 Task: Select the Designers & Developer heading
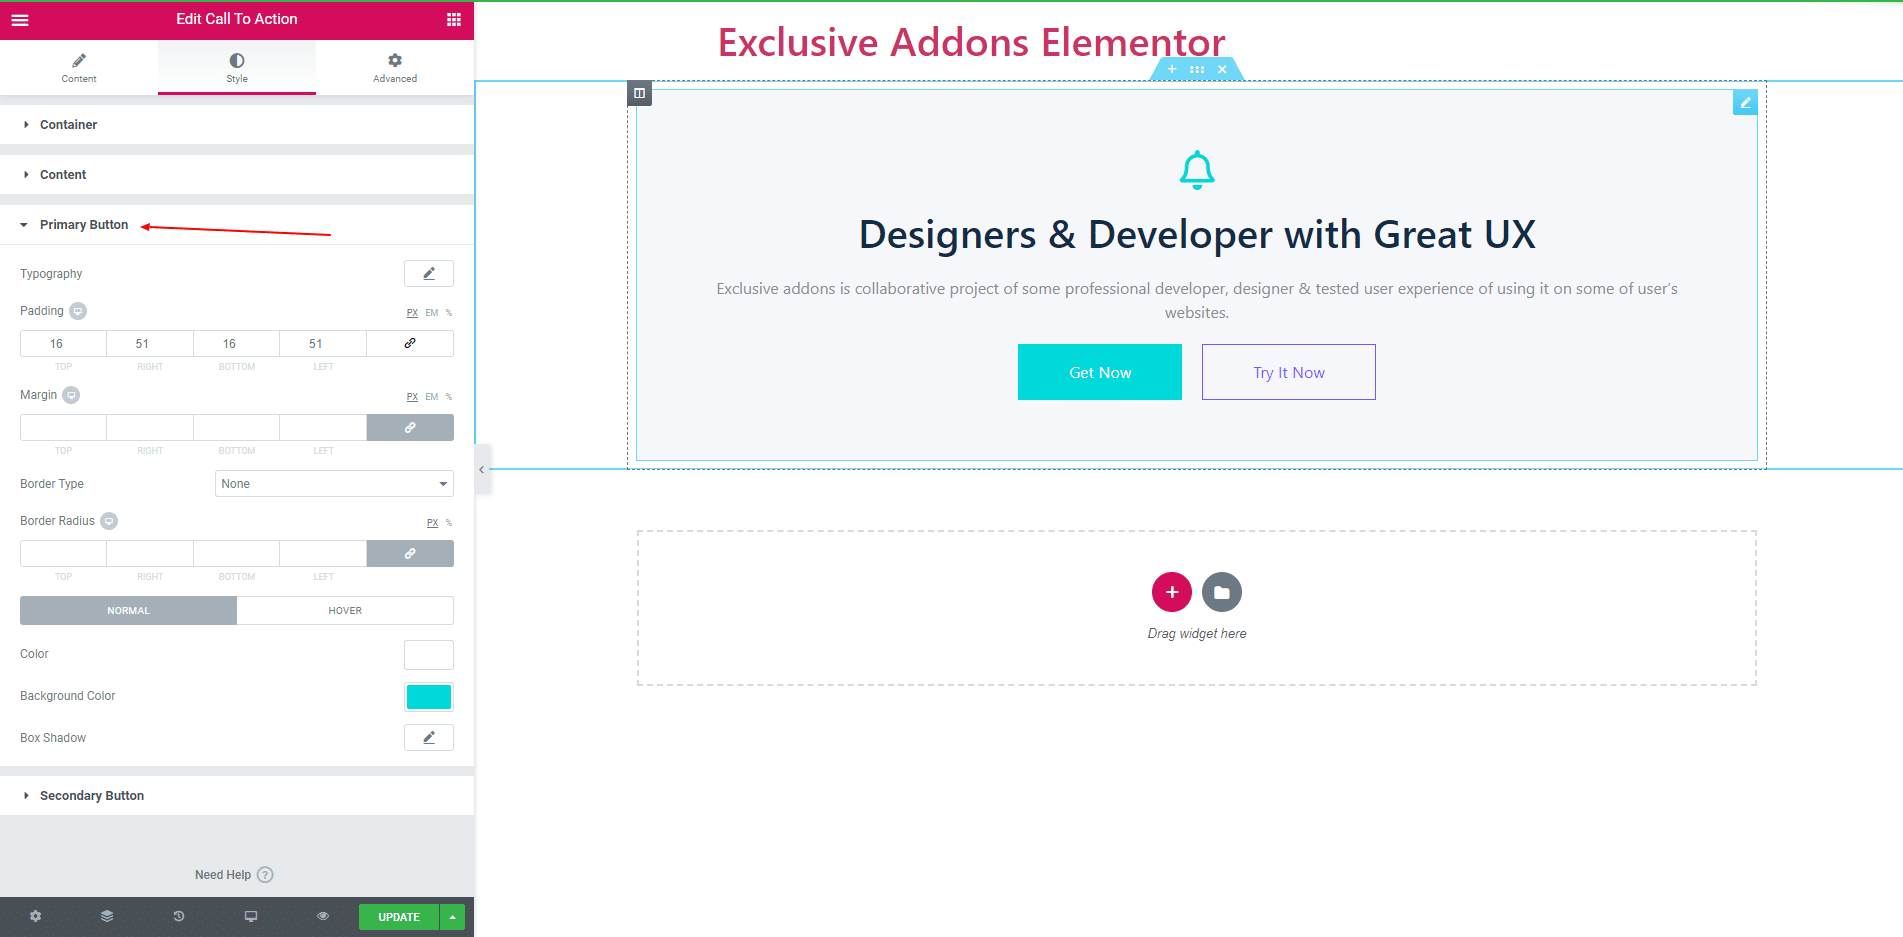pos(1197,235)
